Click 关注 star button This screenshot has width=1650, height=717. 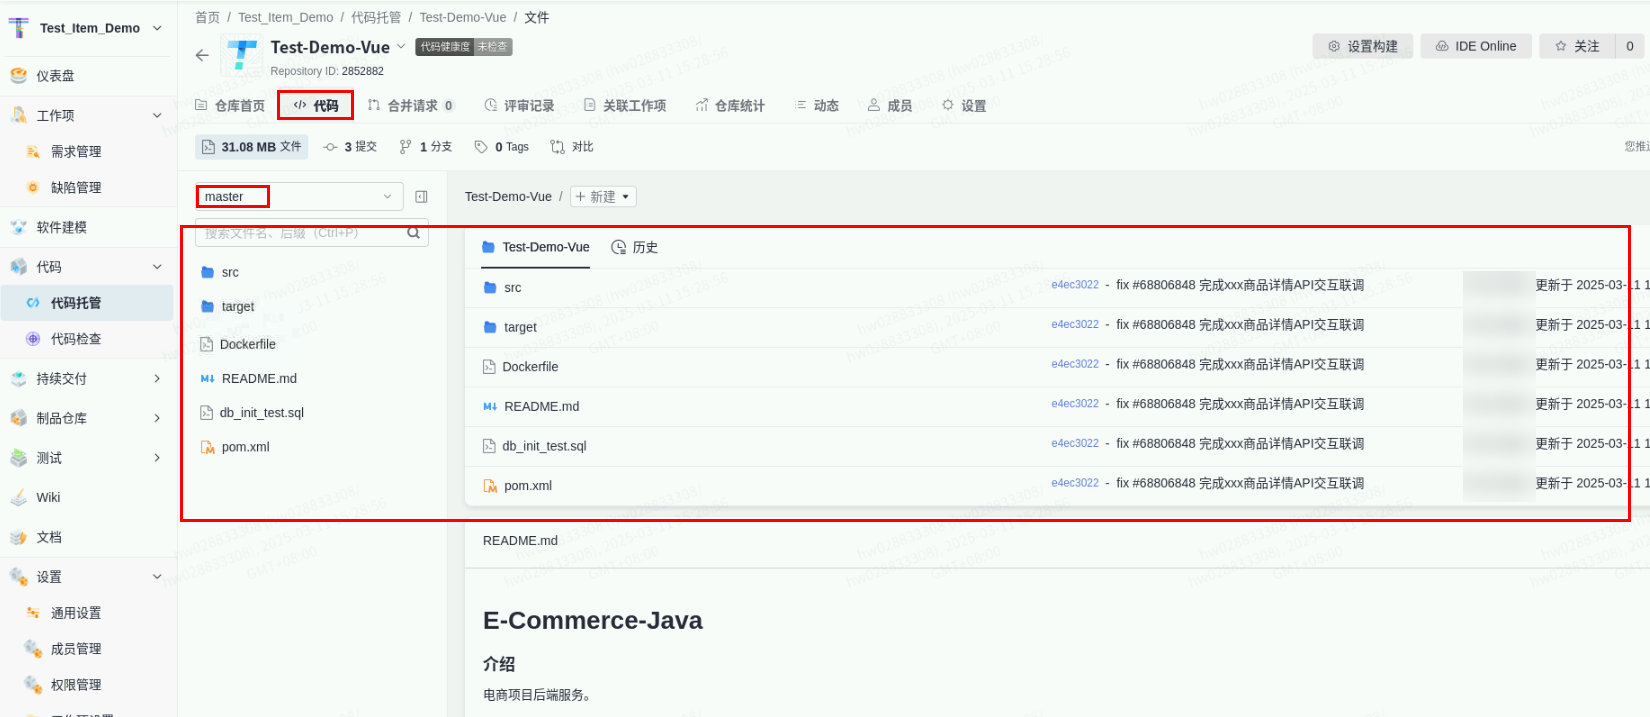tap(1577, 46)
